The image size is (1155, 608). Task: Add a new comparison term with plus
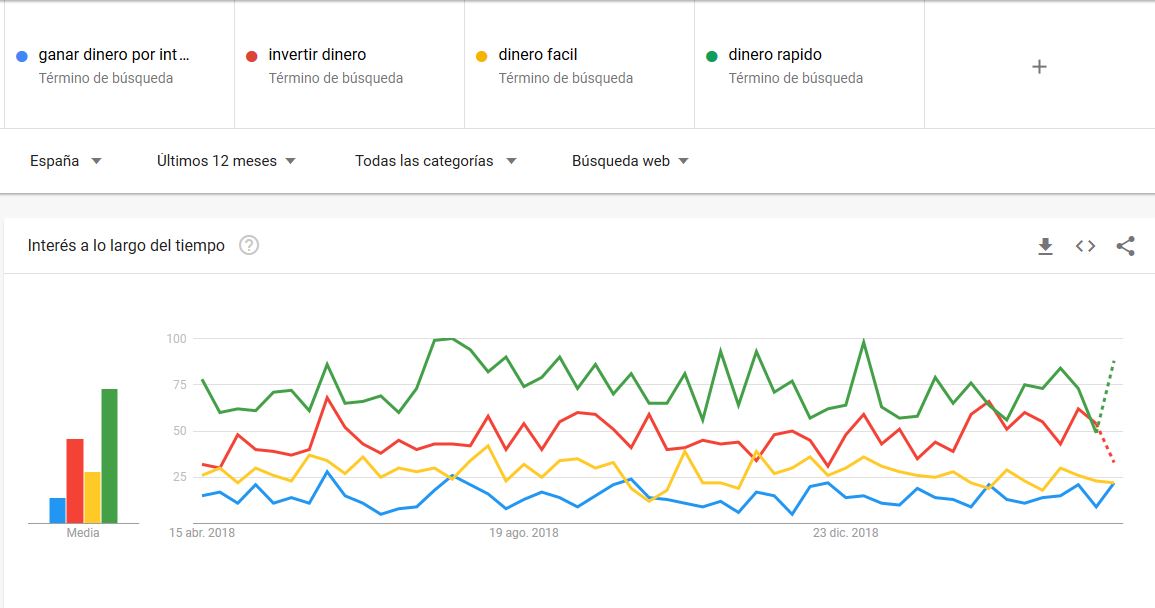pos(1039,66)
